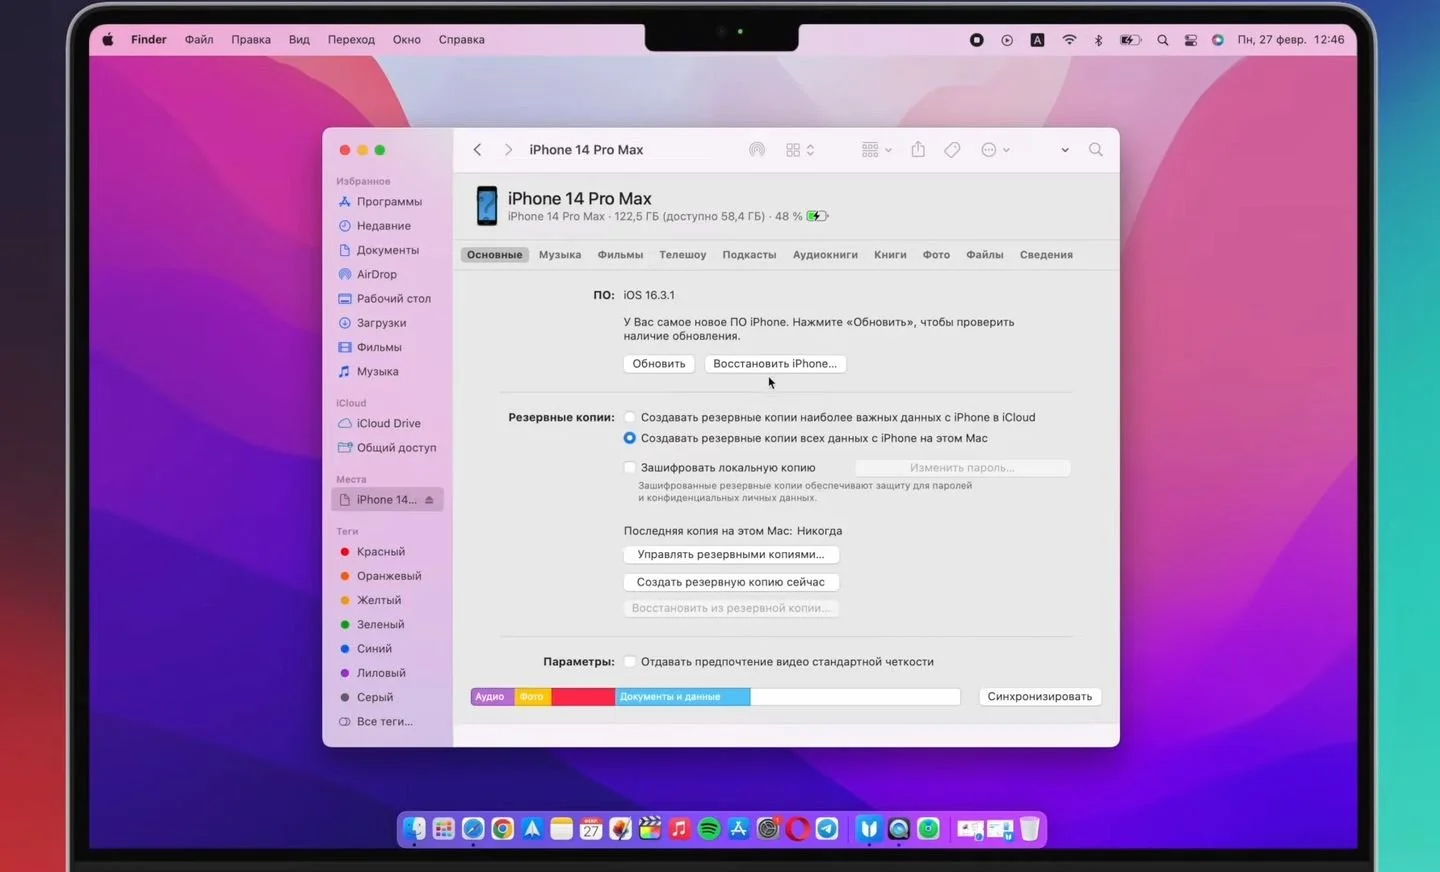Open the Apple menu
The height and width of the screenshot is (872, 1440).
pos(108,40)
